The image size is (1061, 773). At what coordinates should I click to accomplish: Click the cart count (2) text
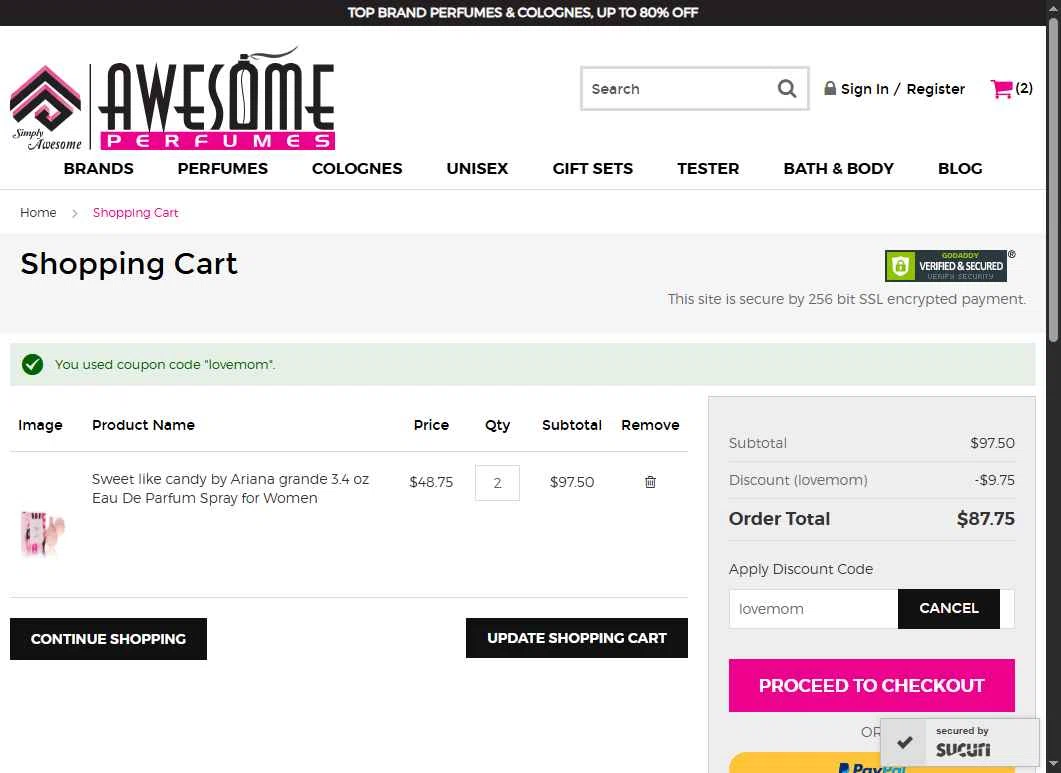(x=1024, y=88)
